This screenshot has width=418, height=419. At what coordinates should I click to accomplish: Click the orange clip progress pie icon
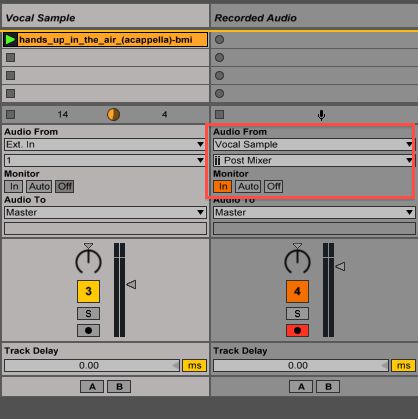tap(113, 114)
